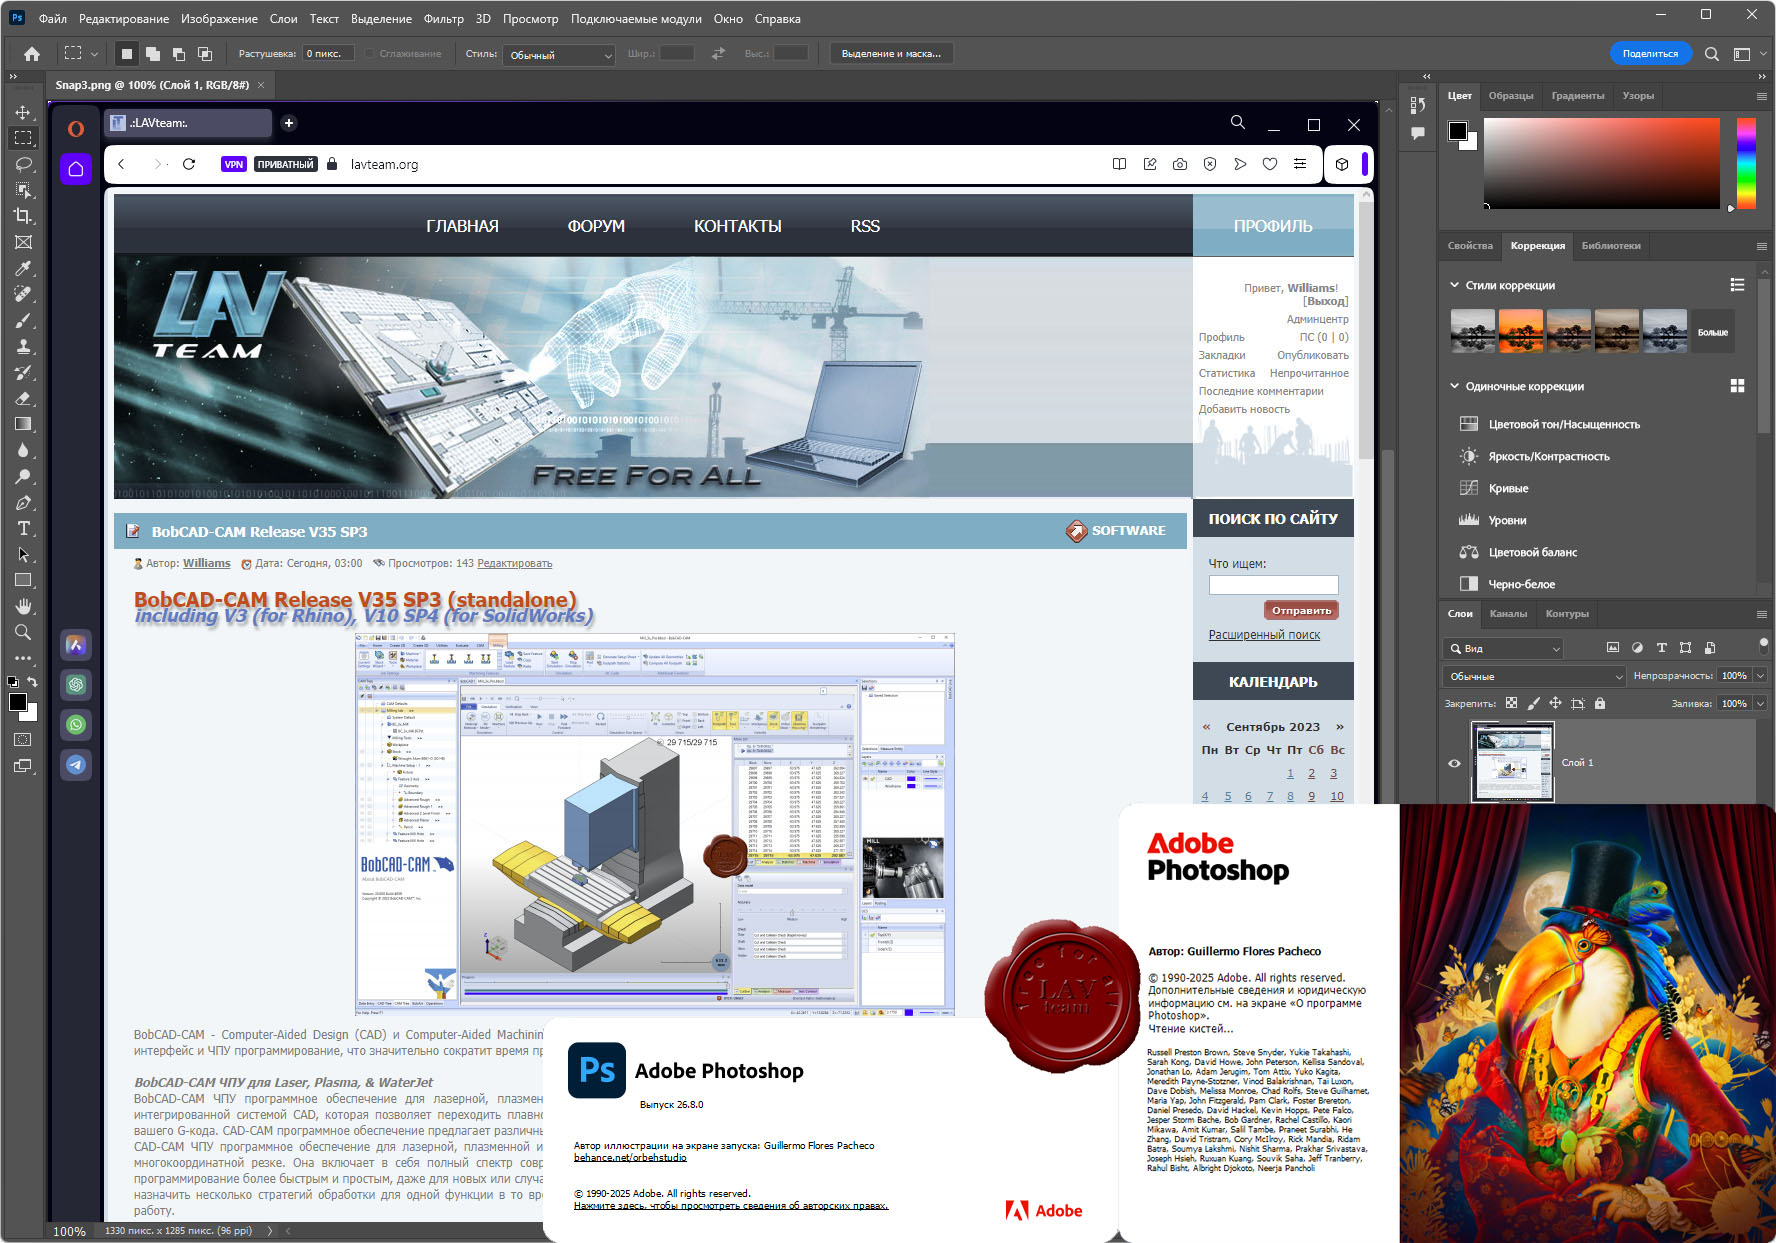1776x1243 pixels.
Task: Toggle visibility of Слой 1 layer
Action: [x=1454, y=763]
